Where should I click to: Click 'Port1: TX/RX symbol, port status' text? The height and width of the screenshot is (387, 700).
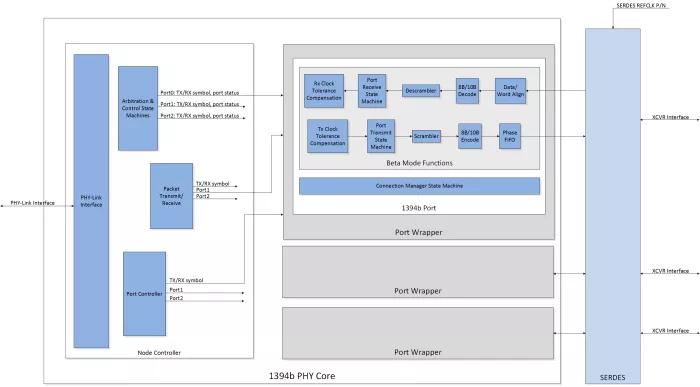pos(200,104)
